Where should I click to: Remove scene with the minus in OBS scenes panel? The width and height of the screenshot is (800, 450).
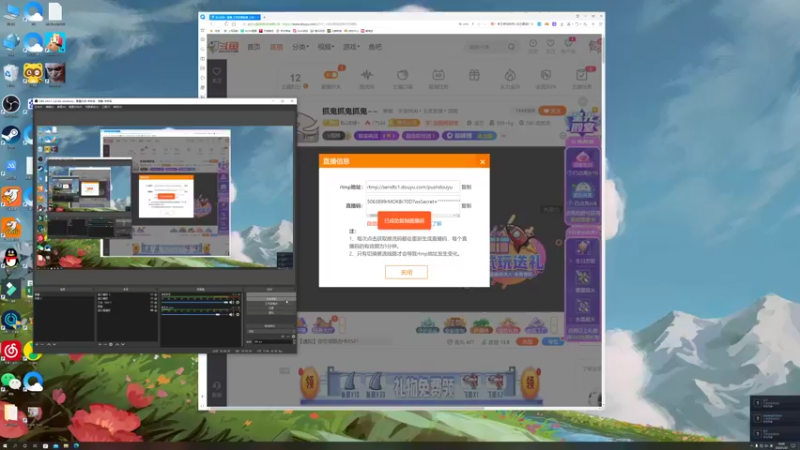[42, 344]
